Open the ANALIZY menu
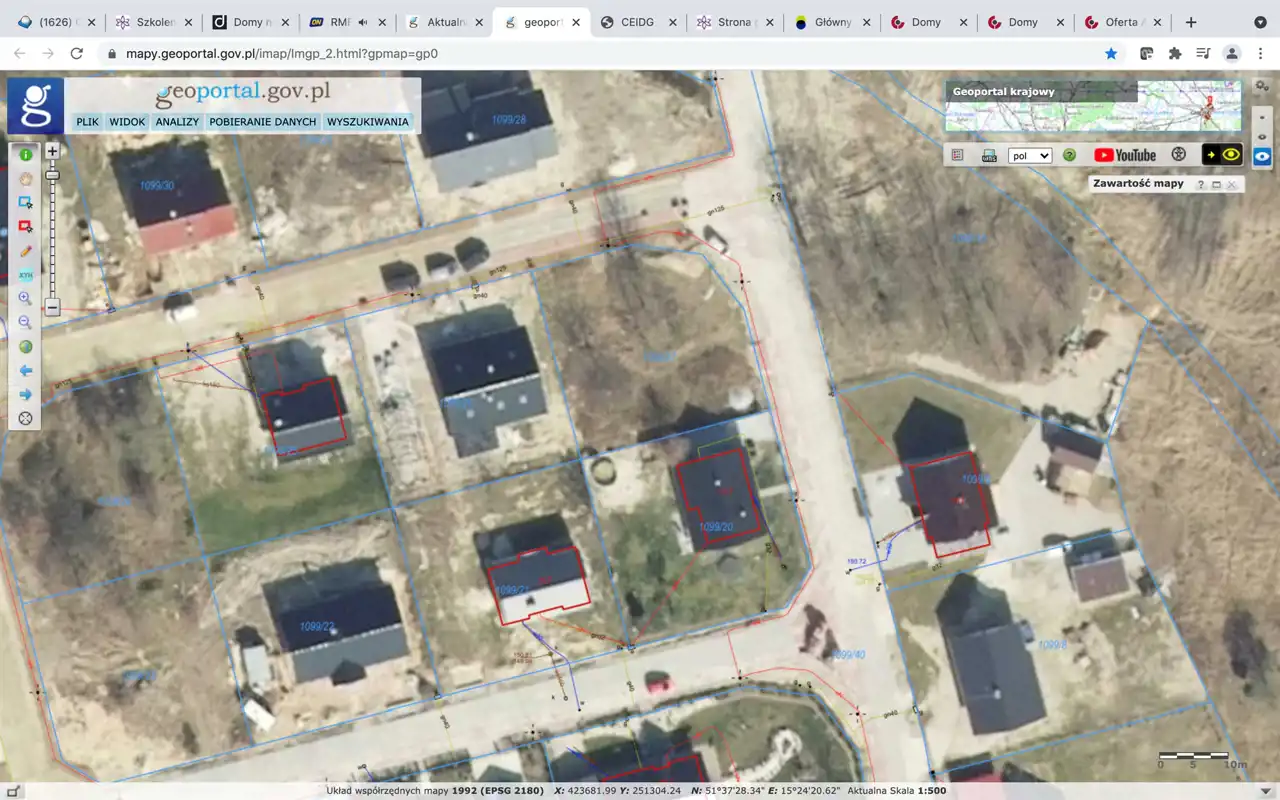 pyautogui.click(x=177, y=122)
